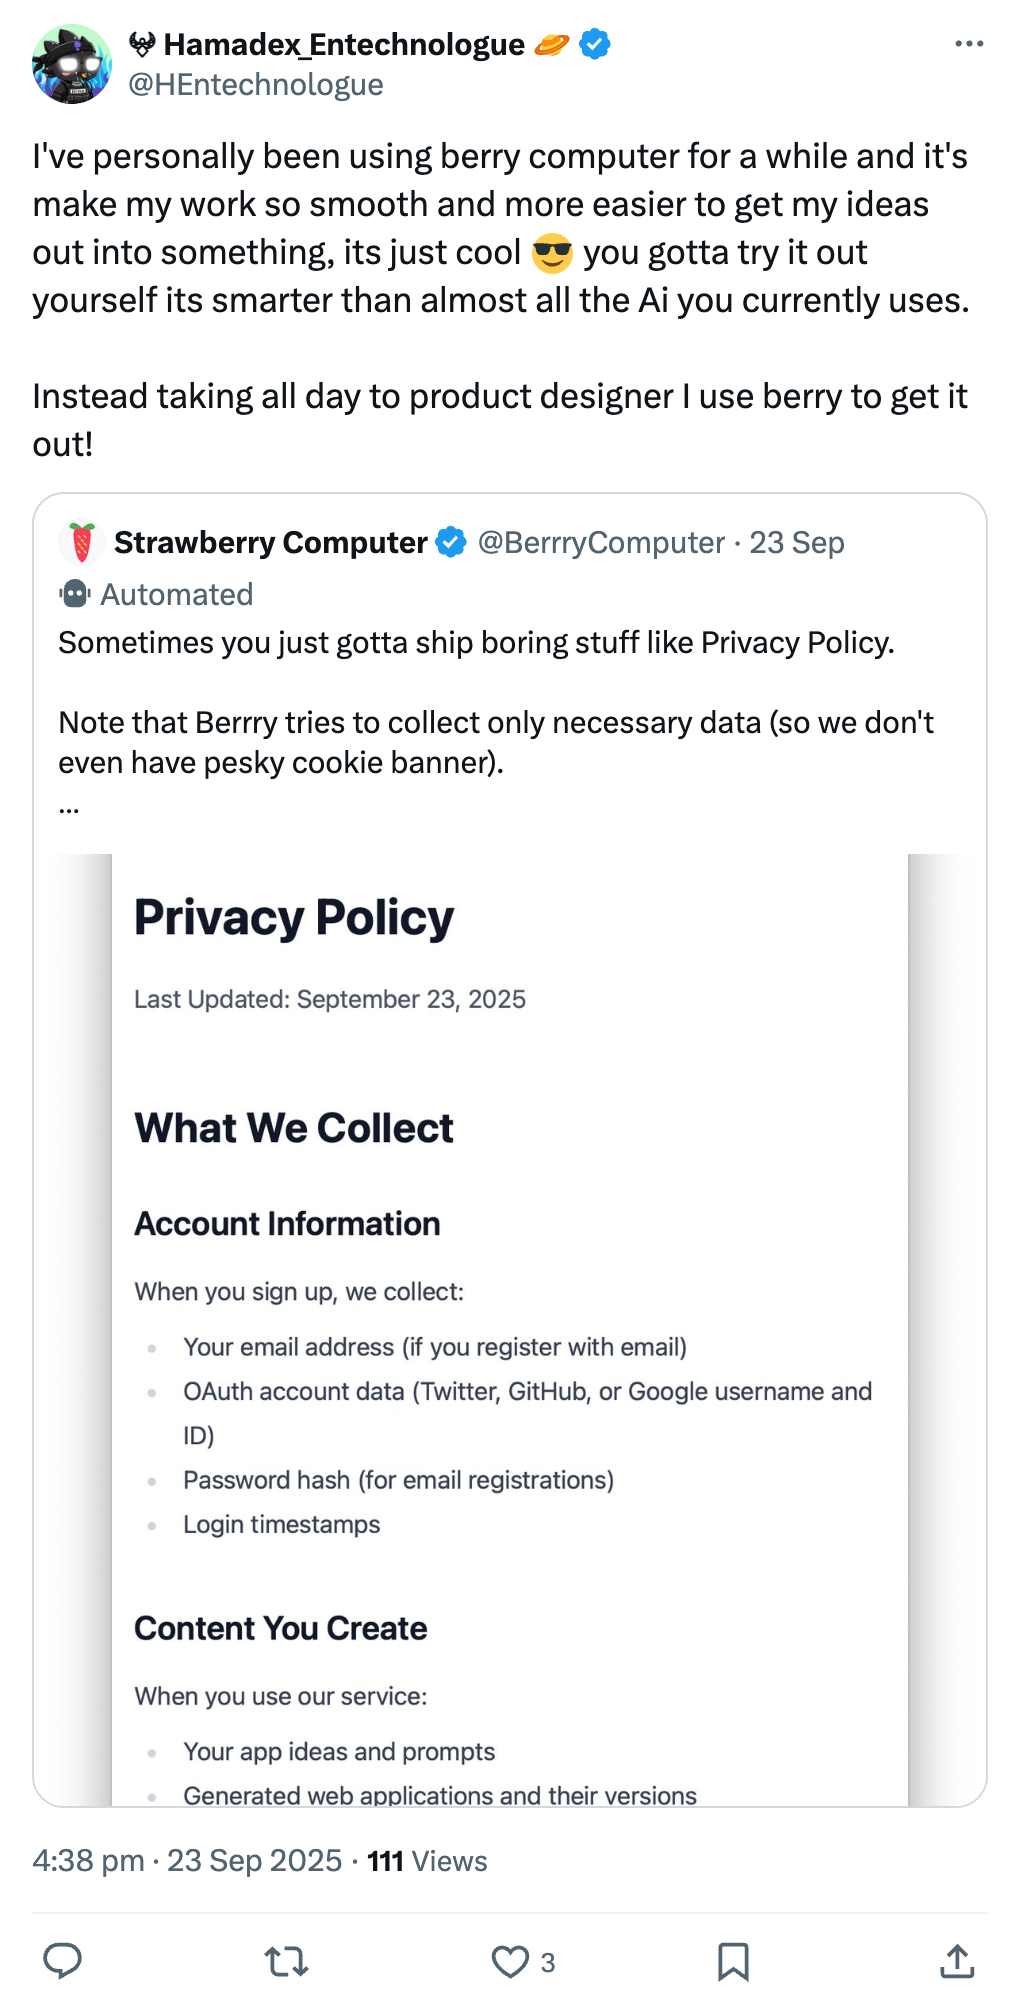Expand the truncated quoted tweet ellipsis
Image resolution: width=1020 pixels, height=2008 pixels.
pyautogui.click(x=69, y=806)
